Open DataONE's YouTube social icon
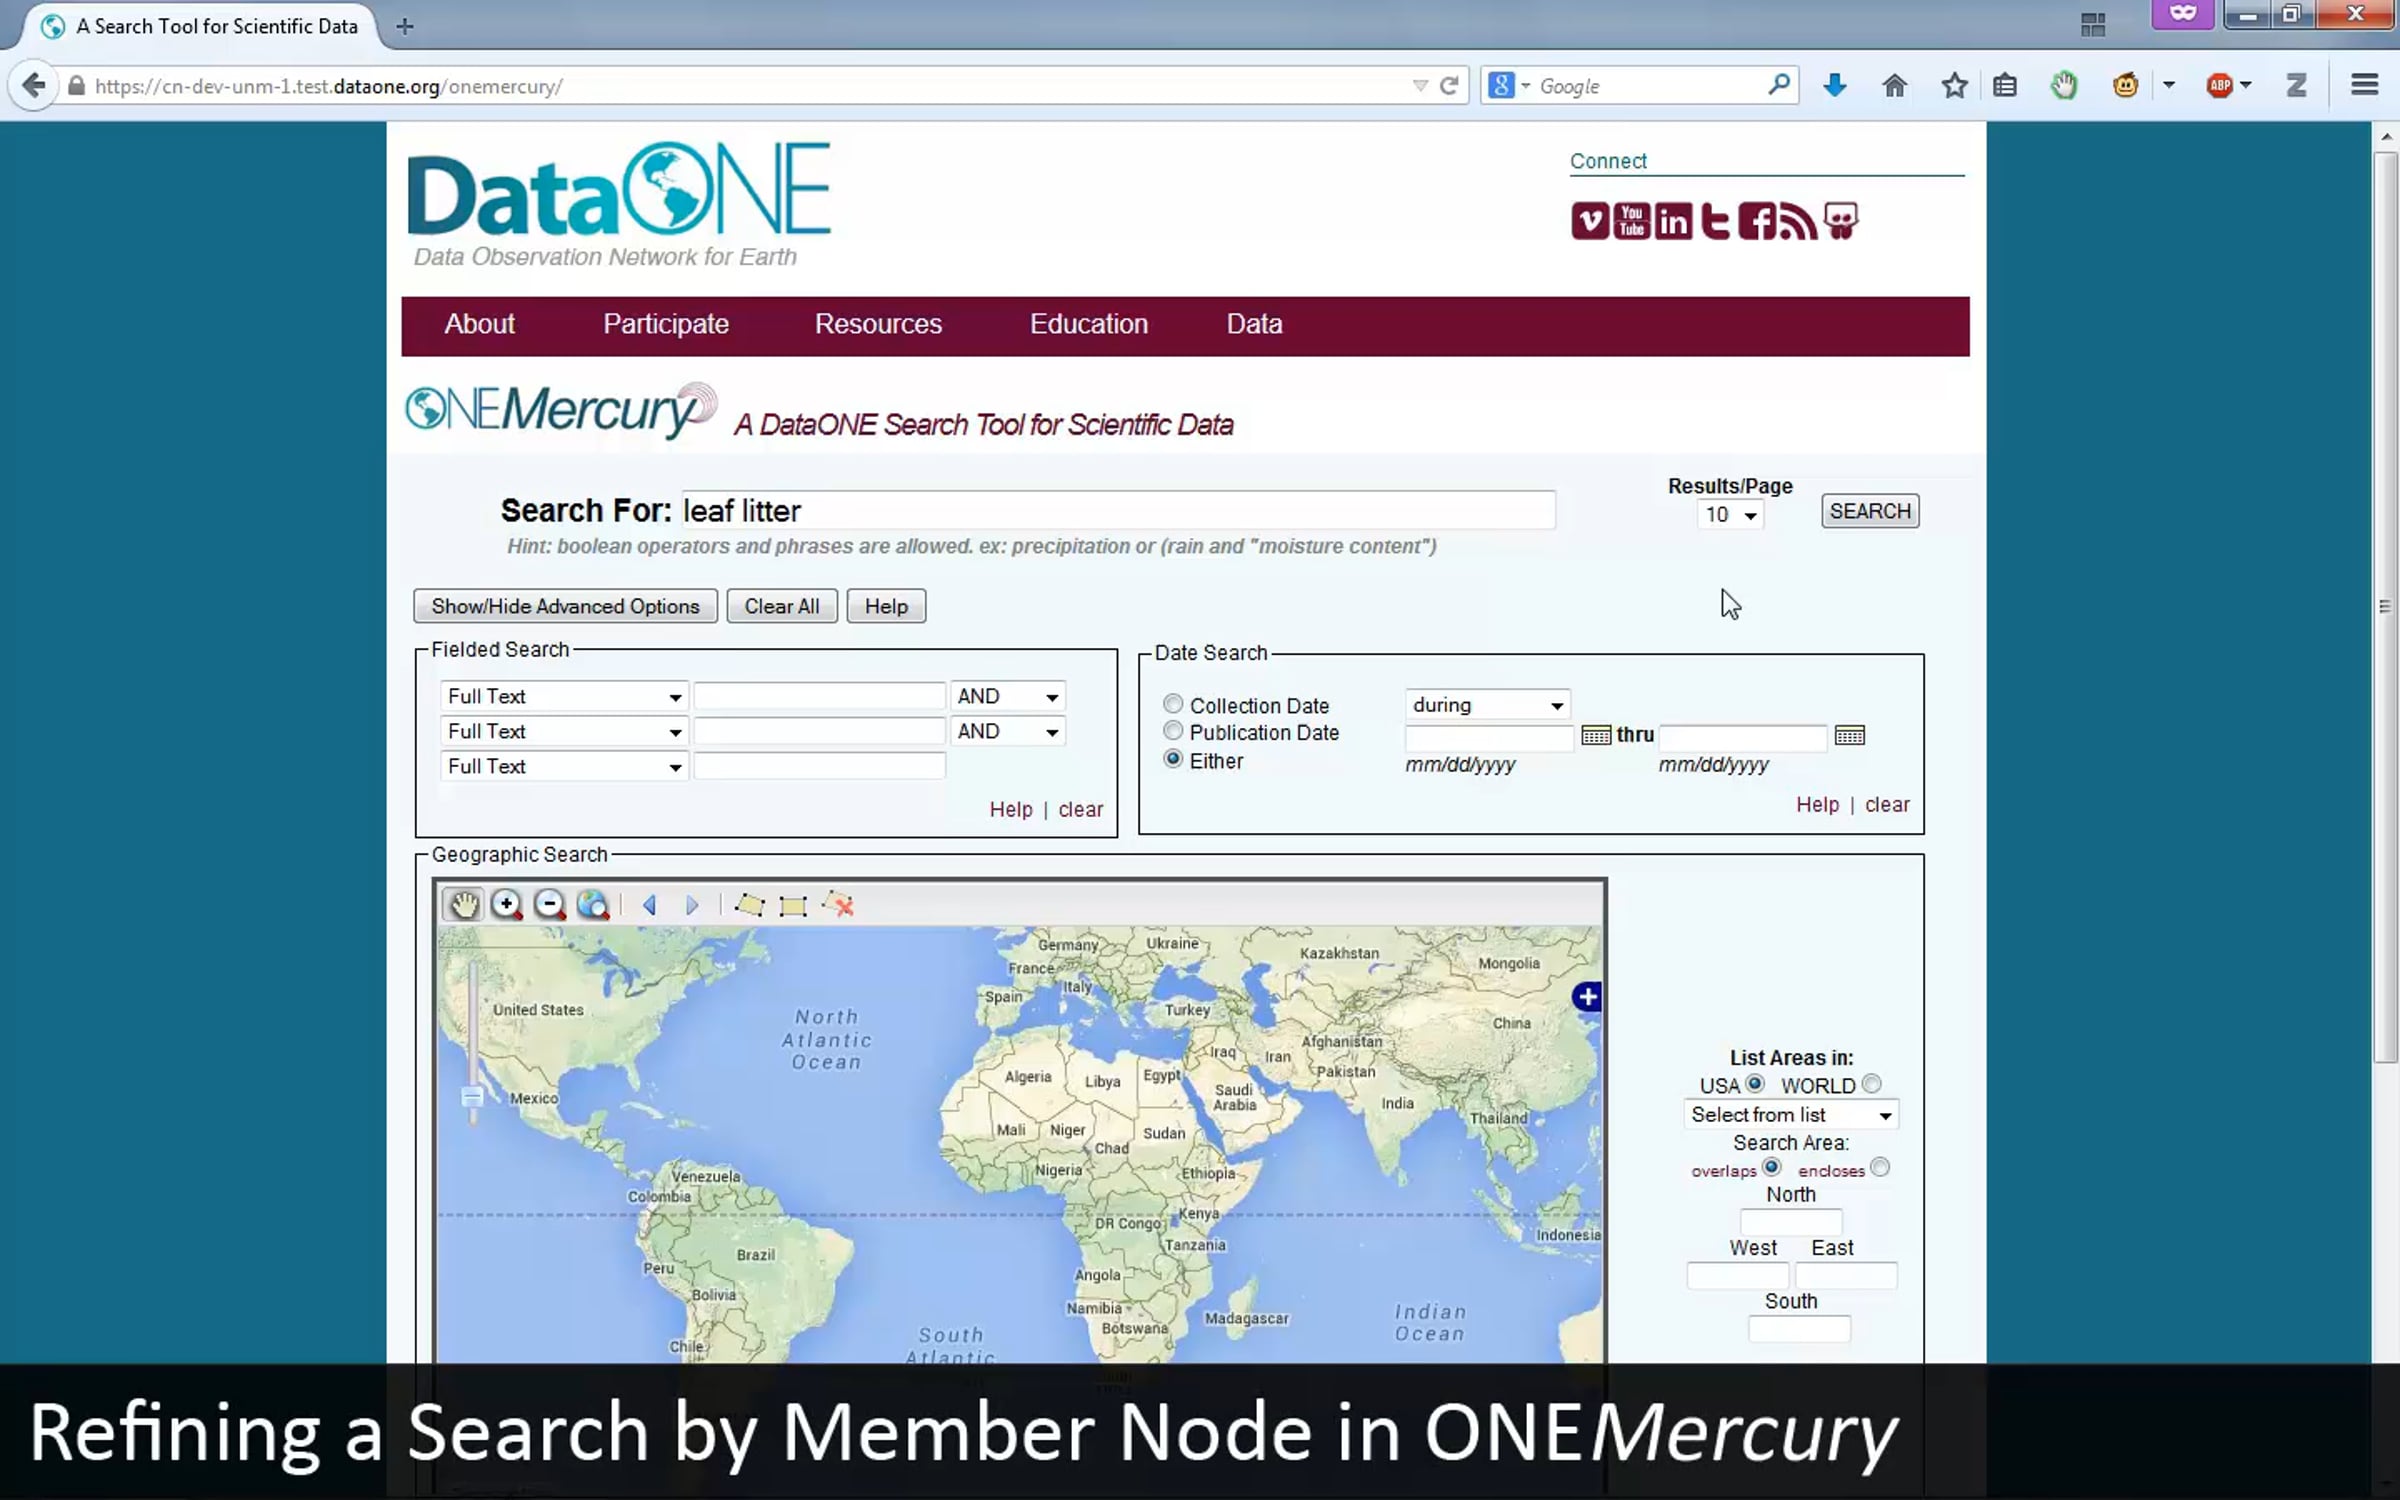The width and height of the screenshot is (2400, 1500). coord(1631,221)
